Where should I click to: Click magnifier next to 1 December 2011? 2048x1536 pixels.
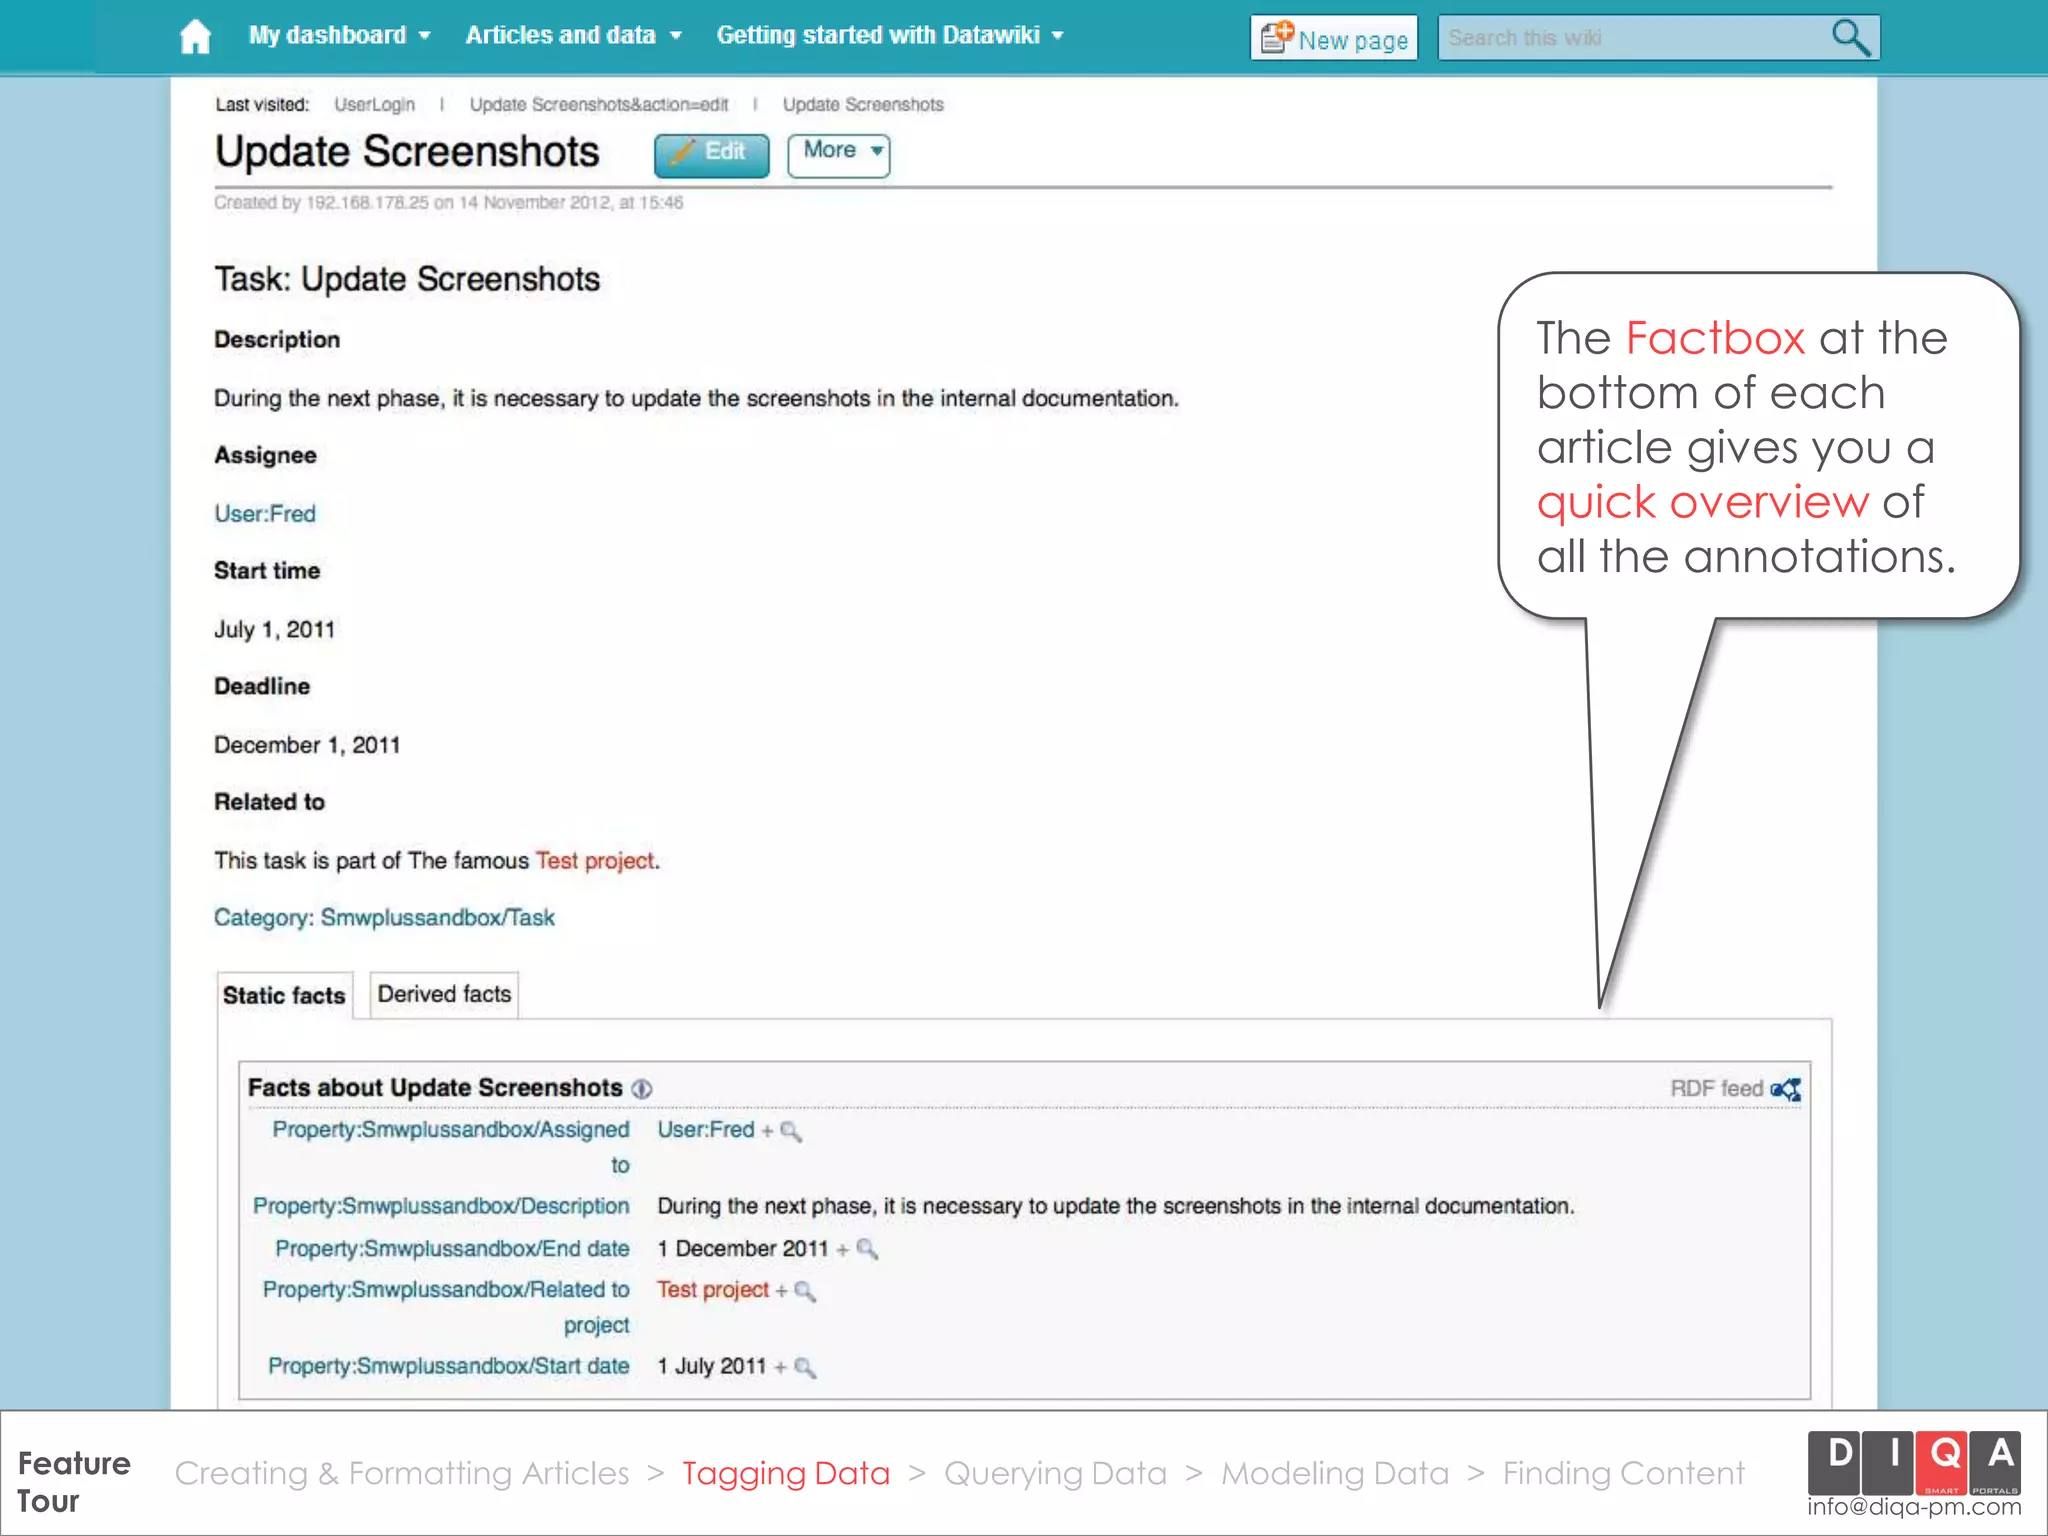click(x=867, y=1249)
